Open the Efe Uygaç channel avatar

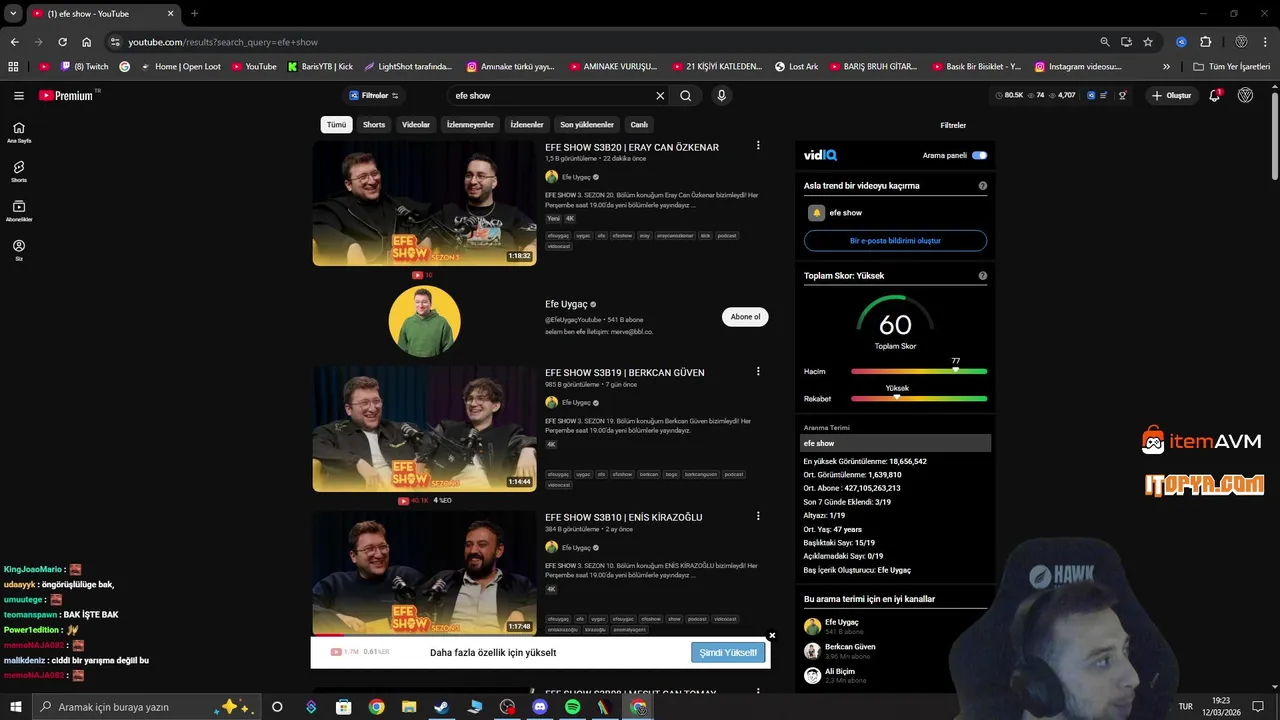coord(424,321)
